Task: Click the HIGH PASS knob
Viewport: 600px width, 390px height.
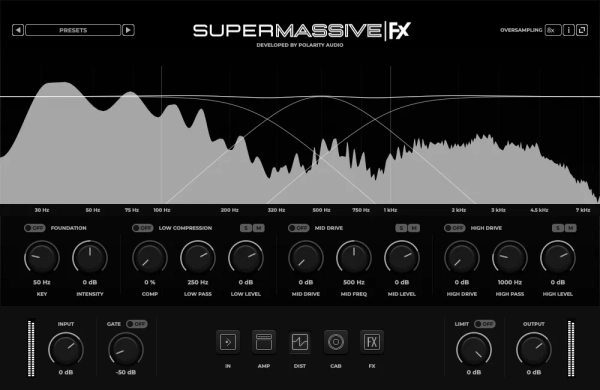Action: pyautogui.click(x=510, y=258)
